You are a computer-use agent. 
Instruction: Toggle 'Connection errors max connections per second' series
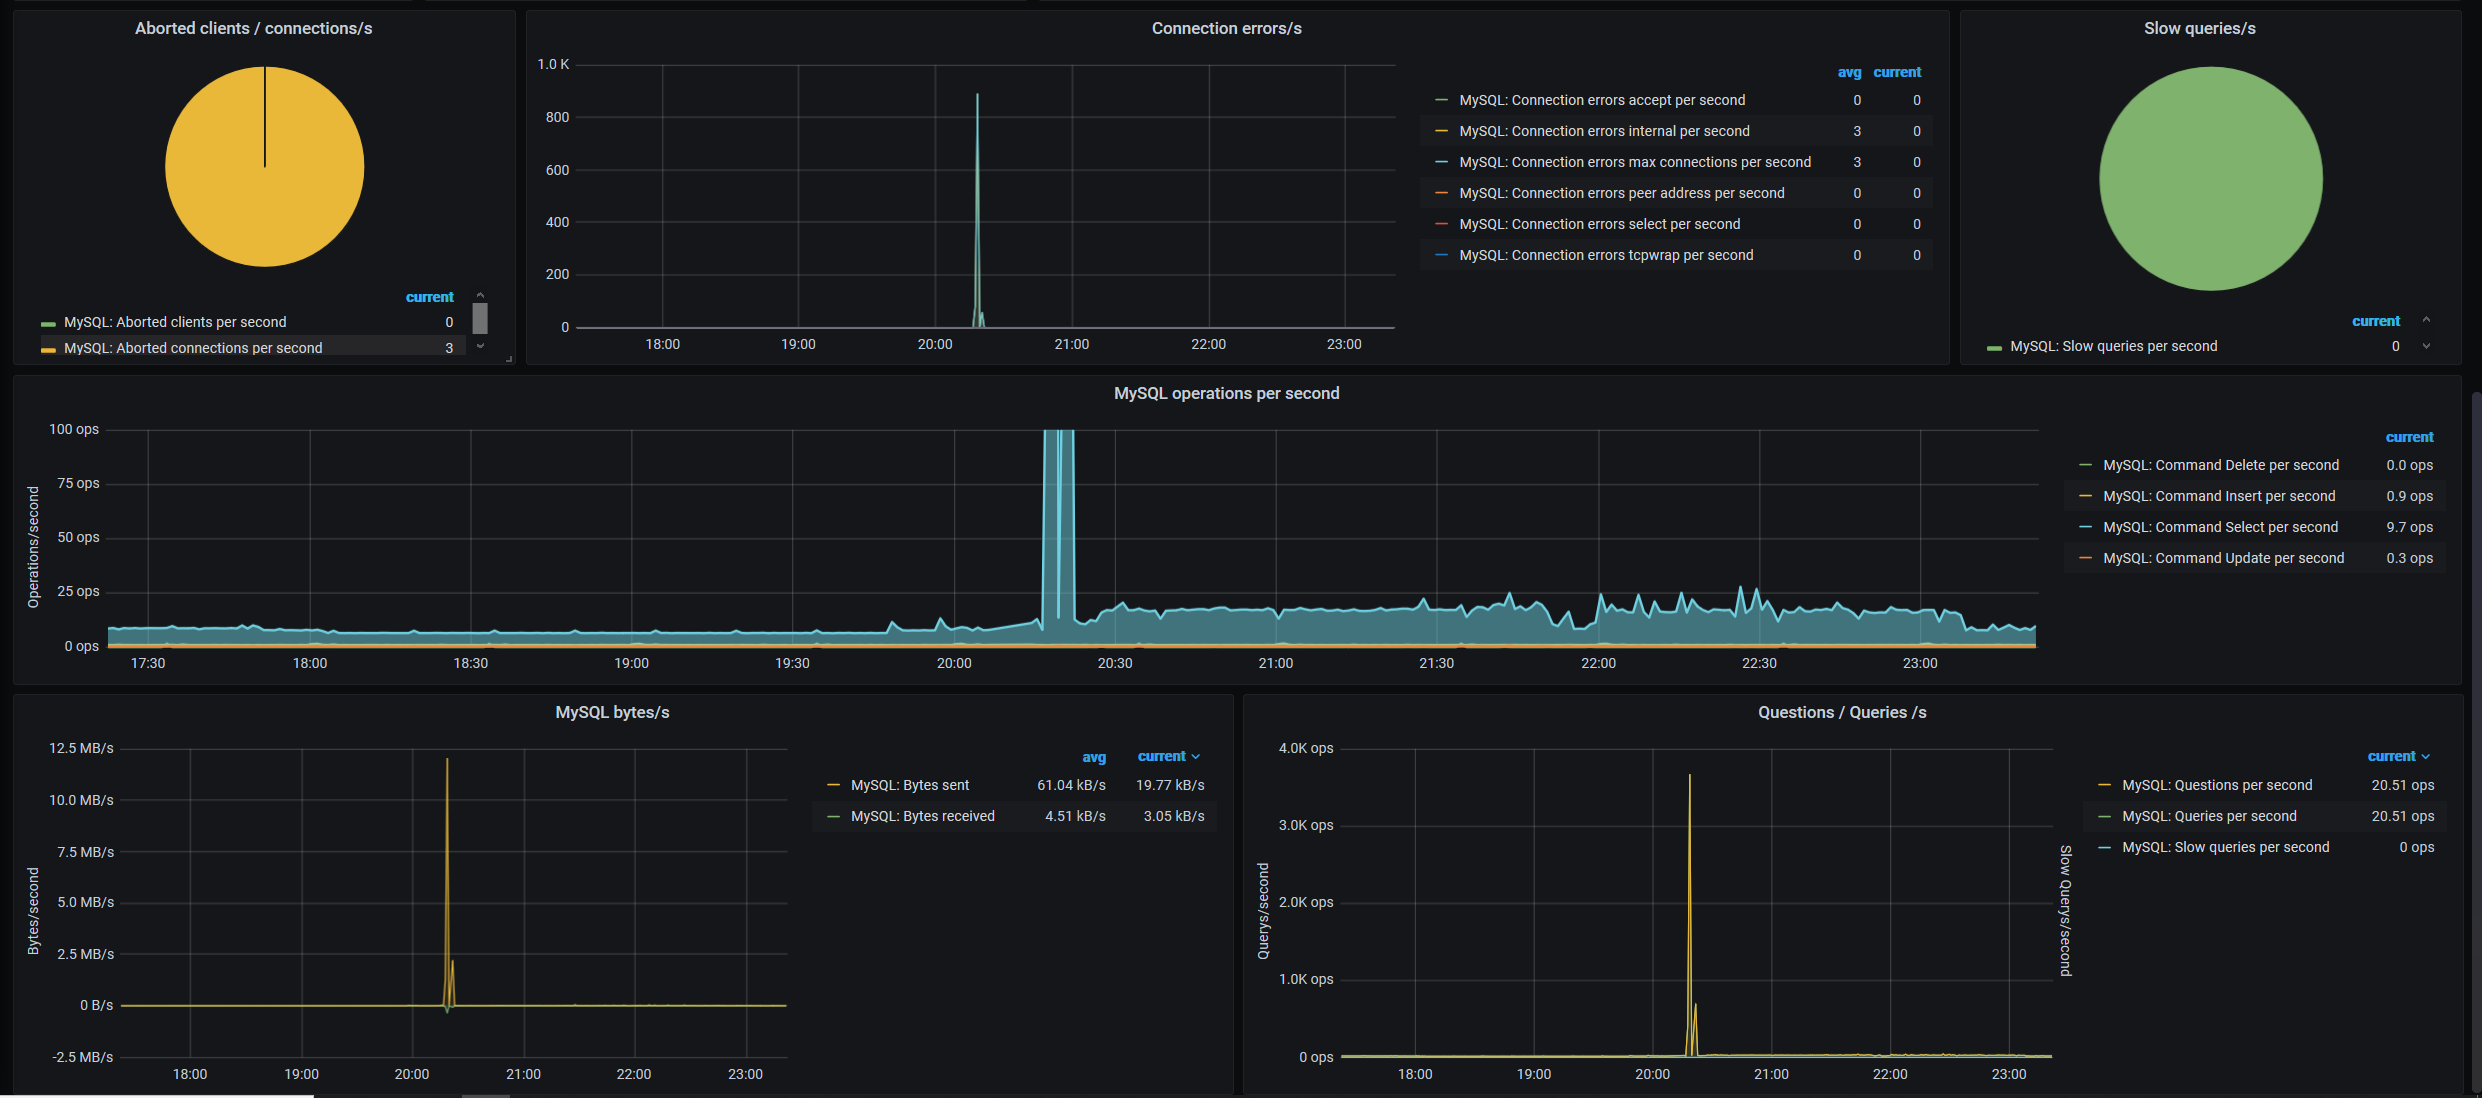(x=1634, y=162)
